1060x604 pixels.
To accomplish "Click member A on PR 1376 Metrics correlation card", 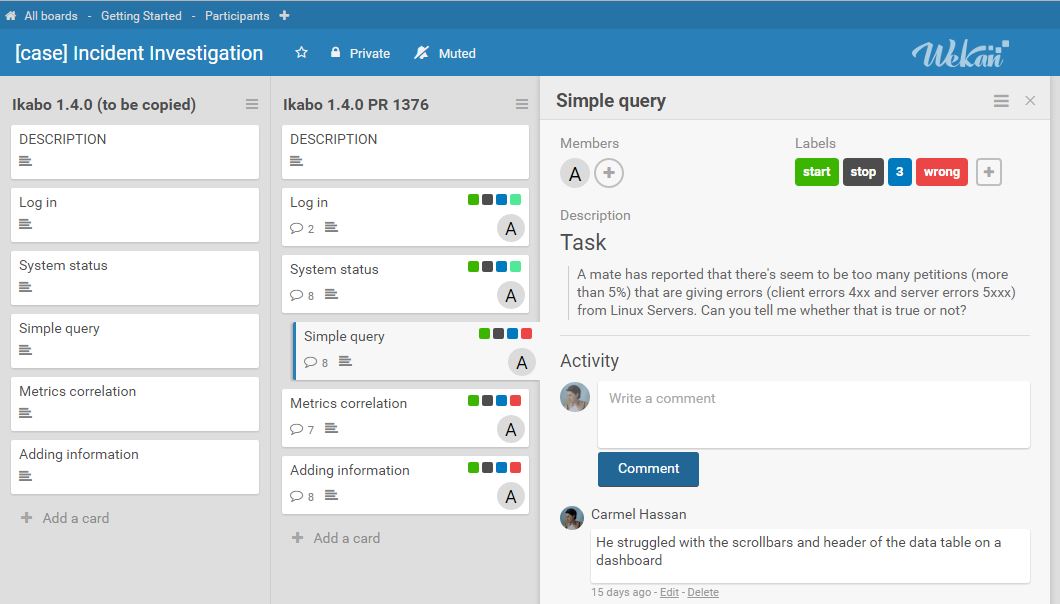I will tap(510, 429).
